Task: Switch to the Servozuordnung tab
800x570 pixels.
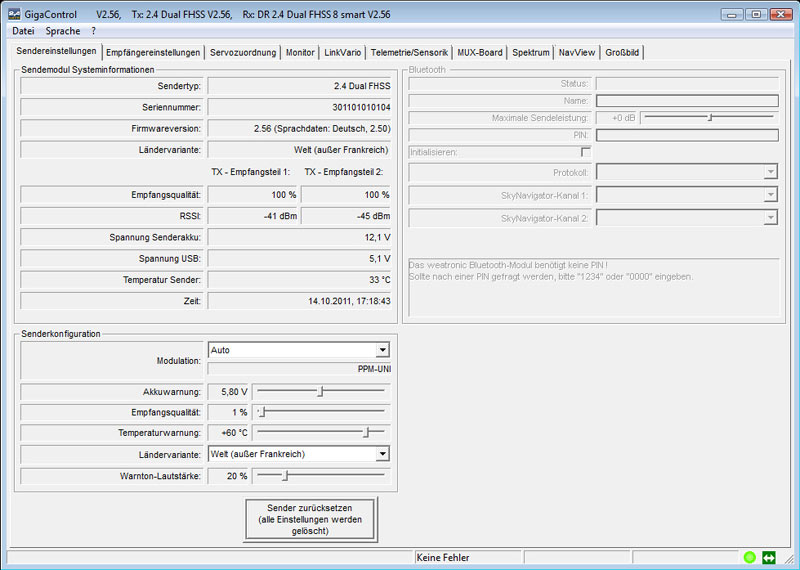Action: 243,53
